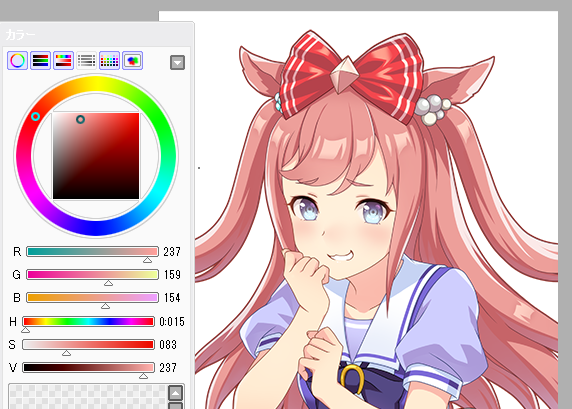The height and width of the screenshot is (409, 572).
Task: Toggle the gray-lines intermediate color icon
Action: point(86,60)
